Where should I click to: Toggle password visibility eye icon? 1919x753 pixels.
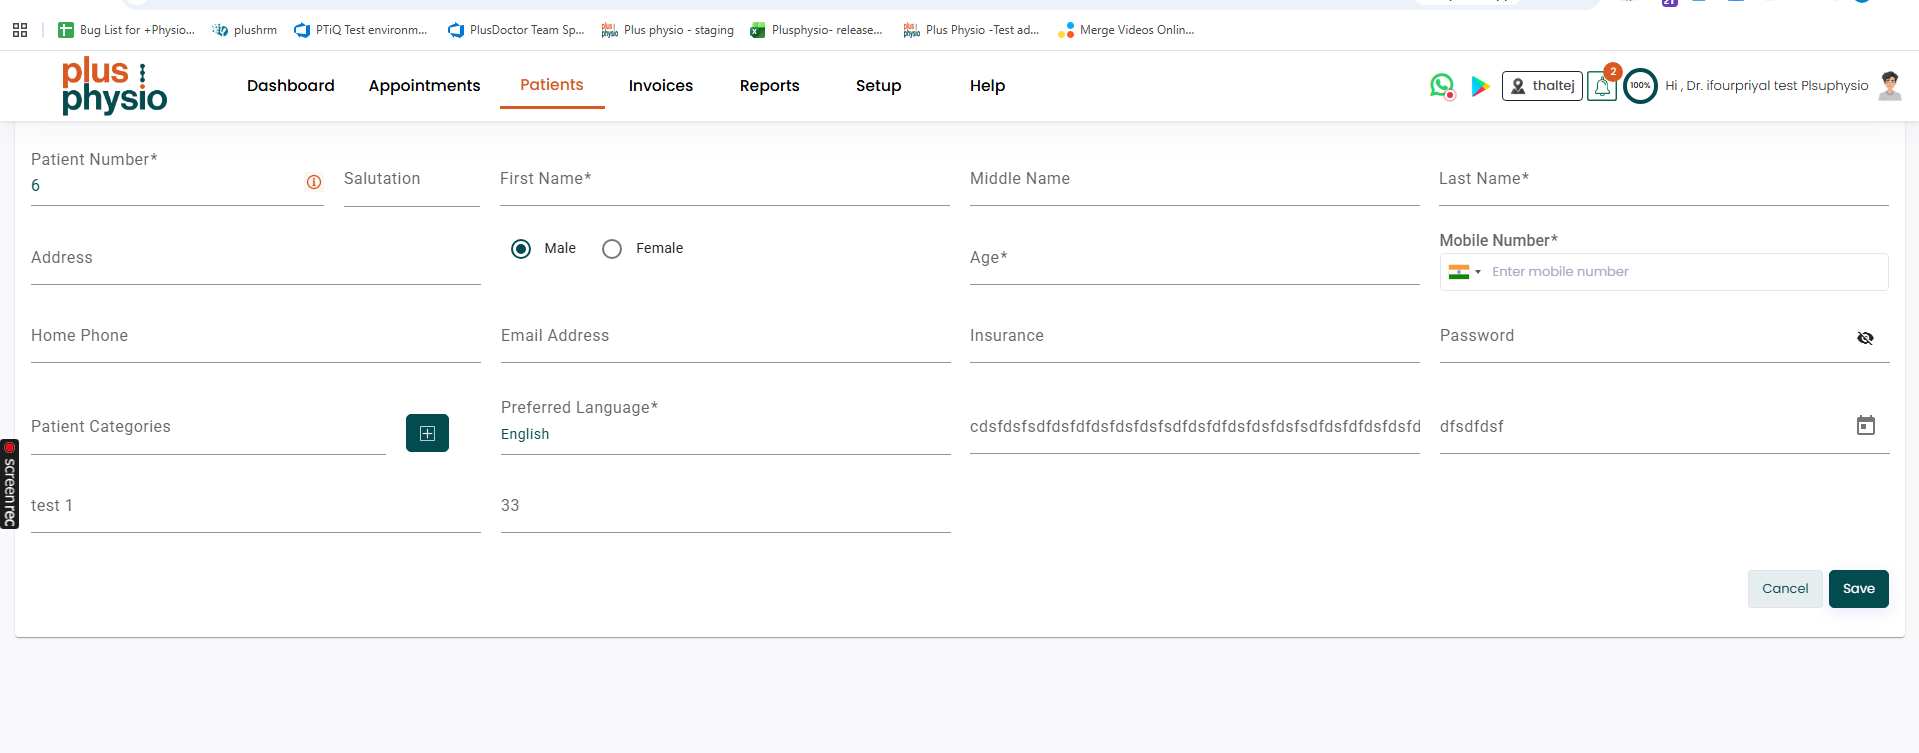(x=1865, y=338)
